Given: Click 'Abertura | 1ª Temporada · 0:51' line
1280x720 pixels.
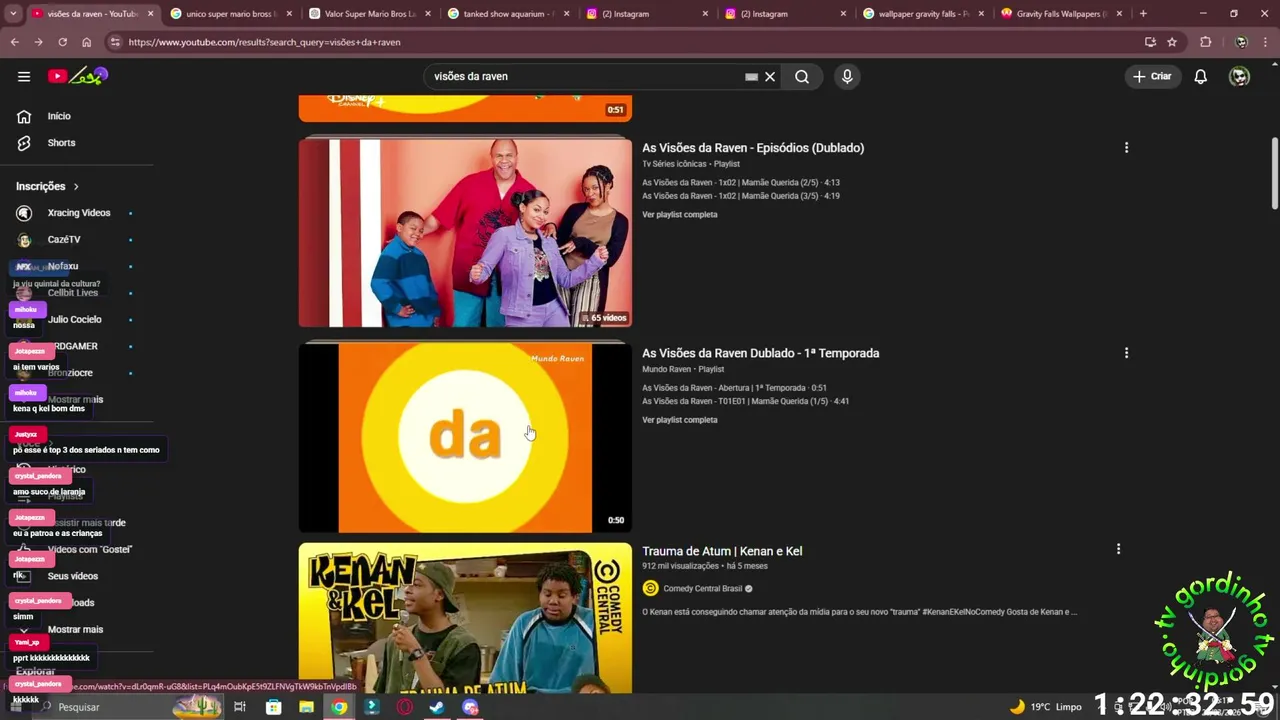Looking at the screenshot, I should (735, 388).
